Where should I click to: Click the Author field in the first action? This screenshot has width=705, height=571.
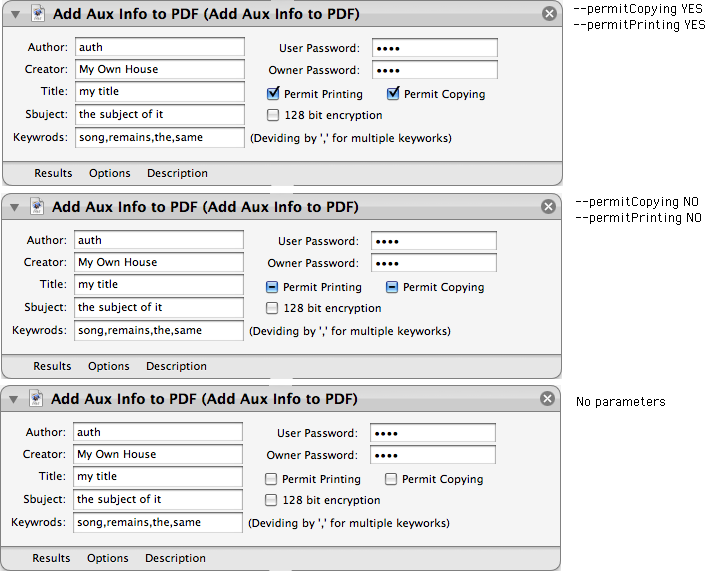click(x=160, y=47)
